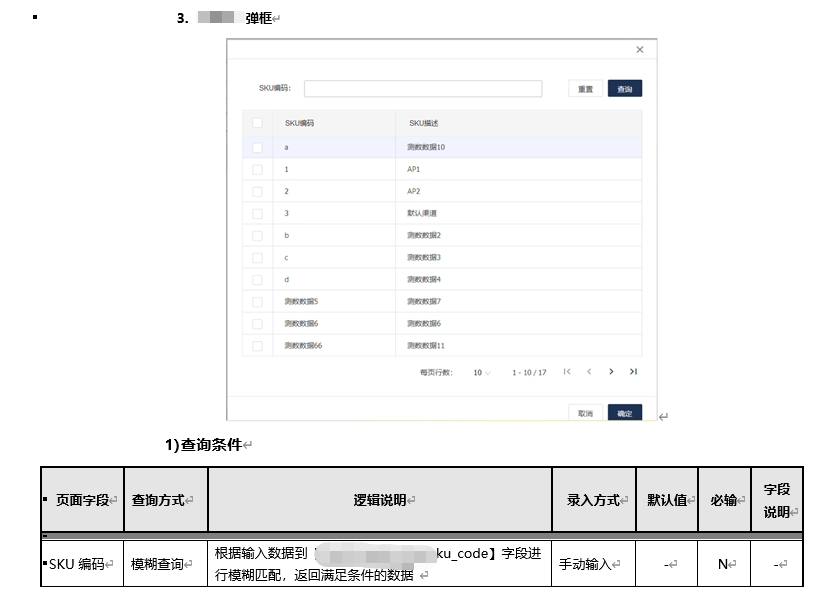Click the 确定 confirm button
The width and height of the screenshot is (835, 600).
pyautogui.click(x=624, y=410)
